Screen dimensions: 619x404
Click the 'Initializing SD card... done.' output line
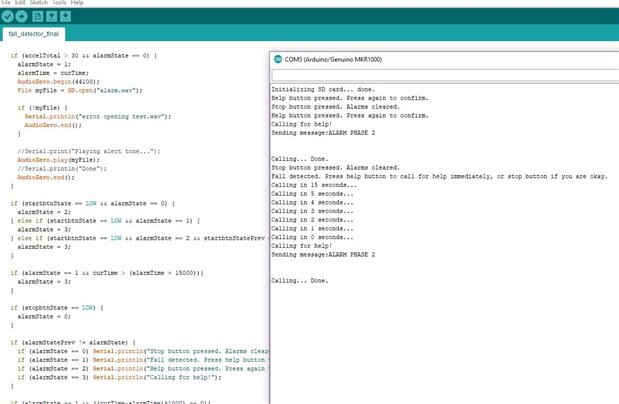point(323,89)
